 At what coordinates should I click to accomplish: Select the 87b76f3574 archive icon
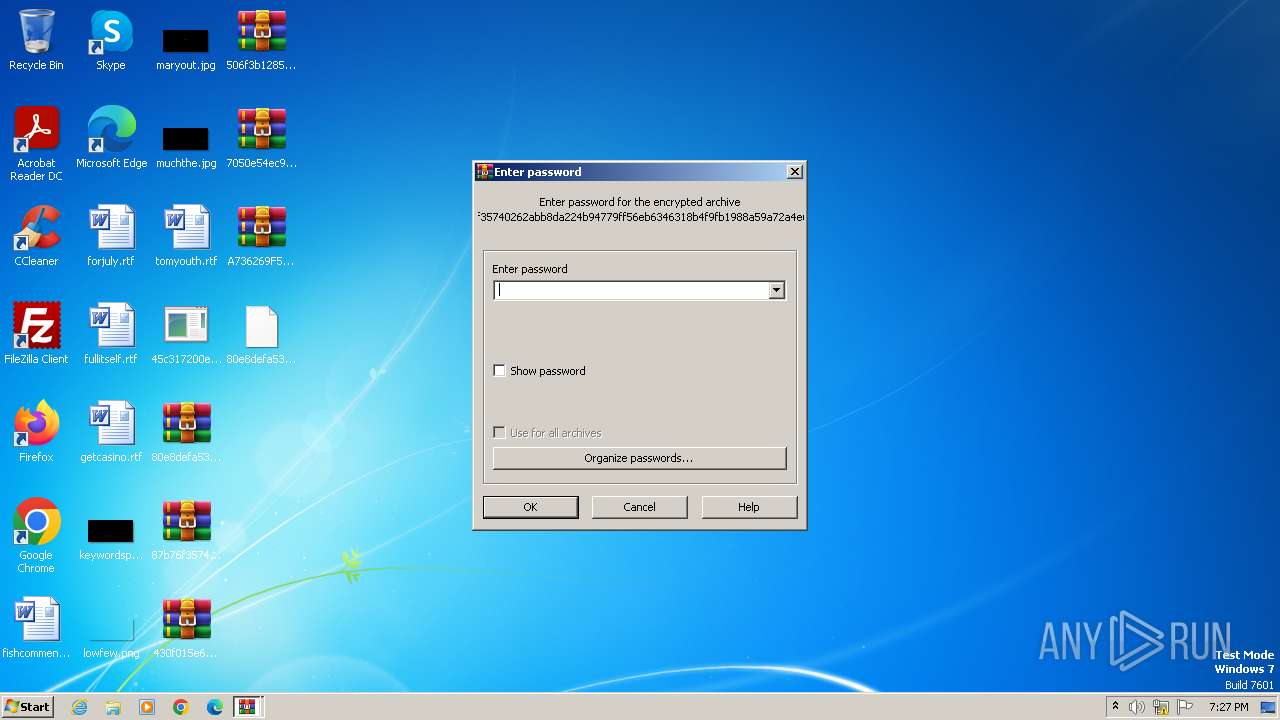pos(186,530)
